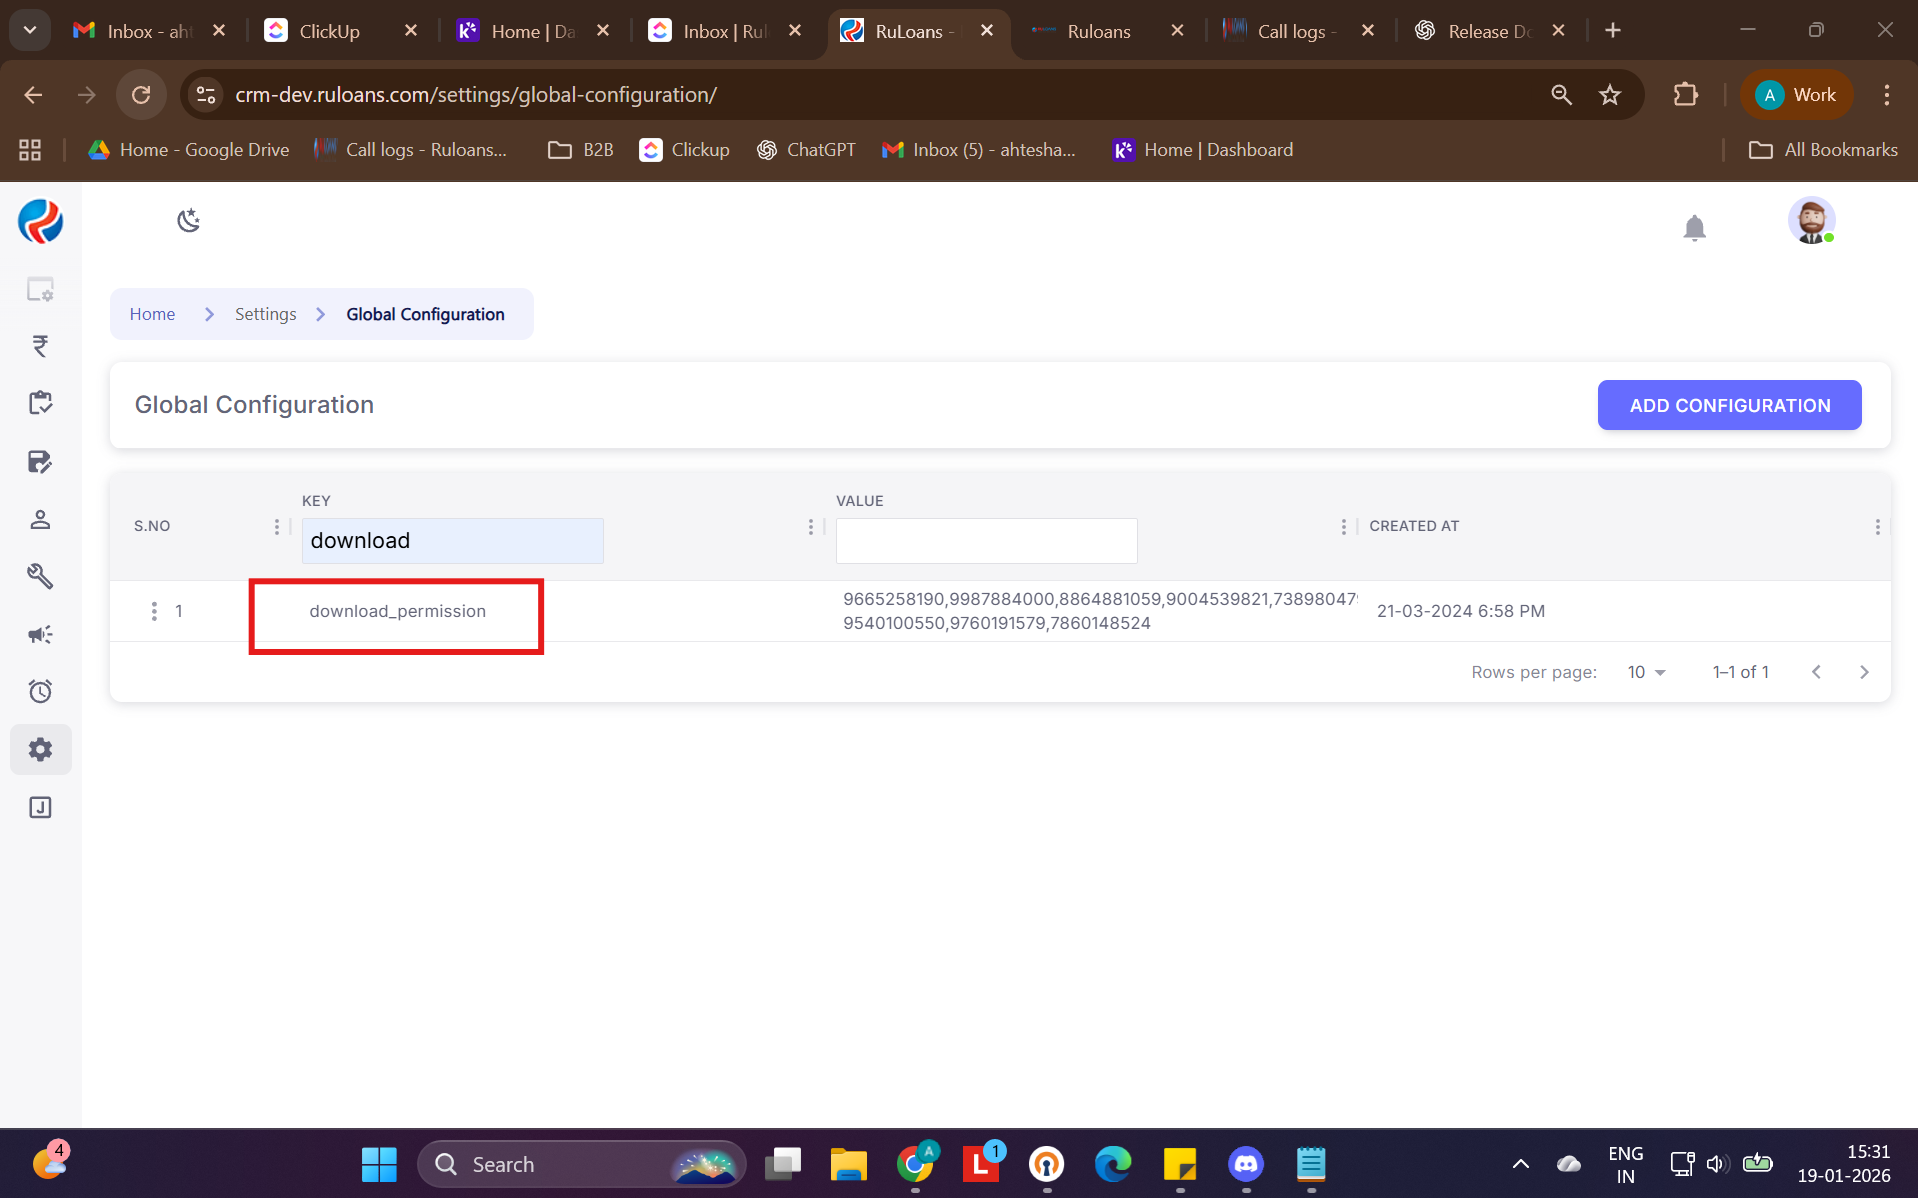Screen dimensions: 1918x1198
Task: Open KEY column options menu
Action: pos(810,527)
